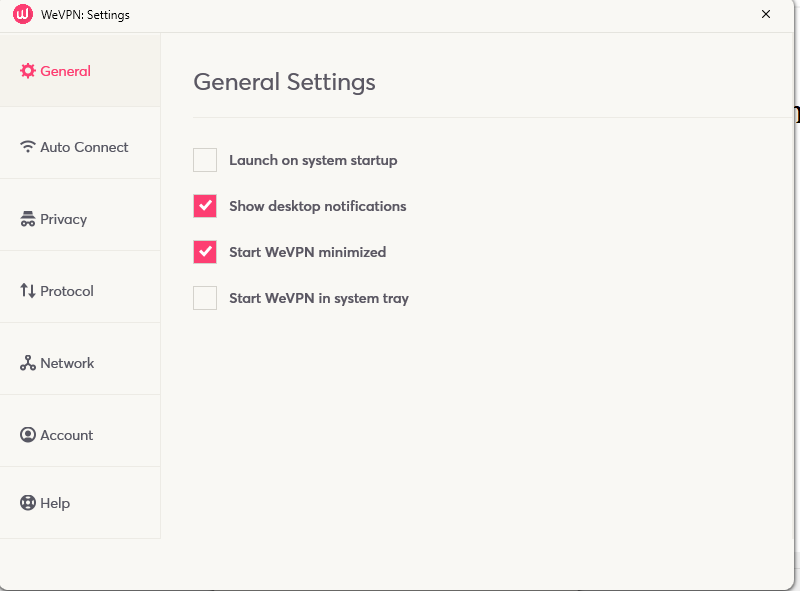Switch to Auto Connect tab label
The height and width of the screenshot is (591, 800).
tap(84, 147)
